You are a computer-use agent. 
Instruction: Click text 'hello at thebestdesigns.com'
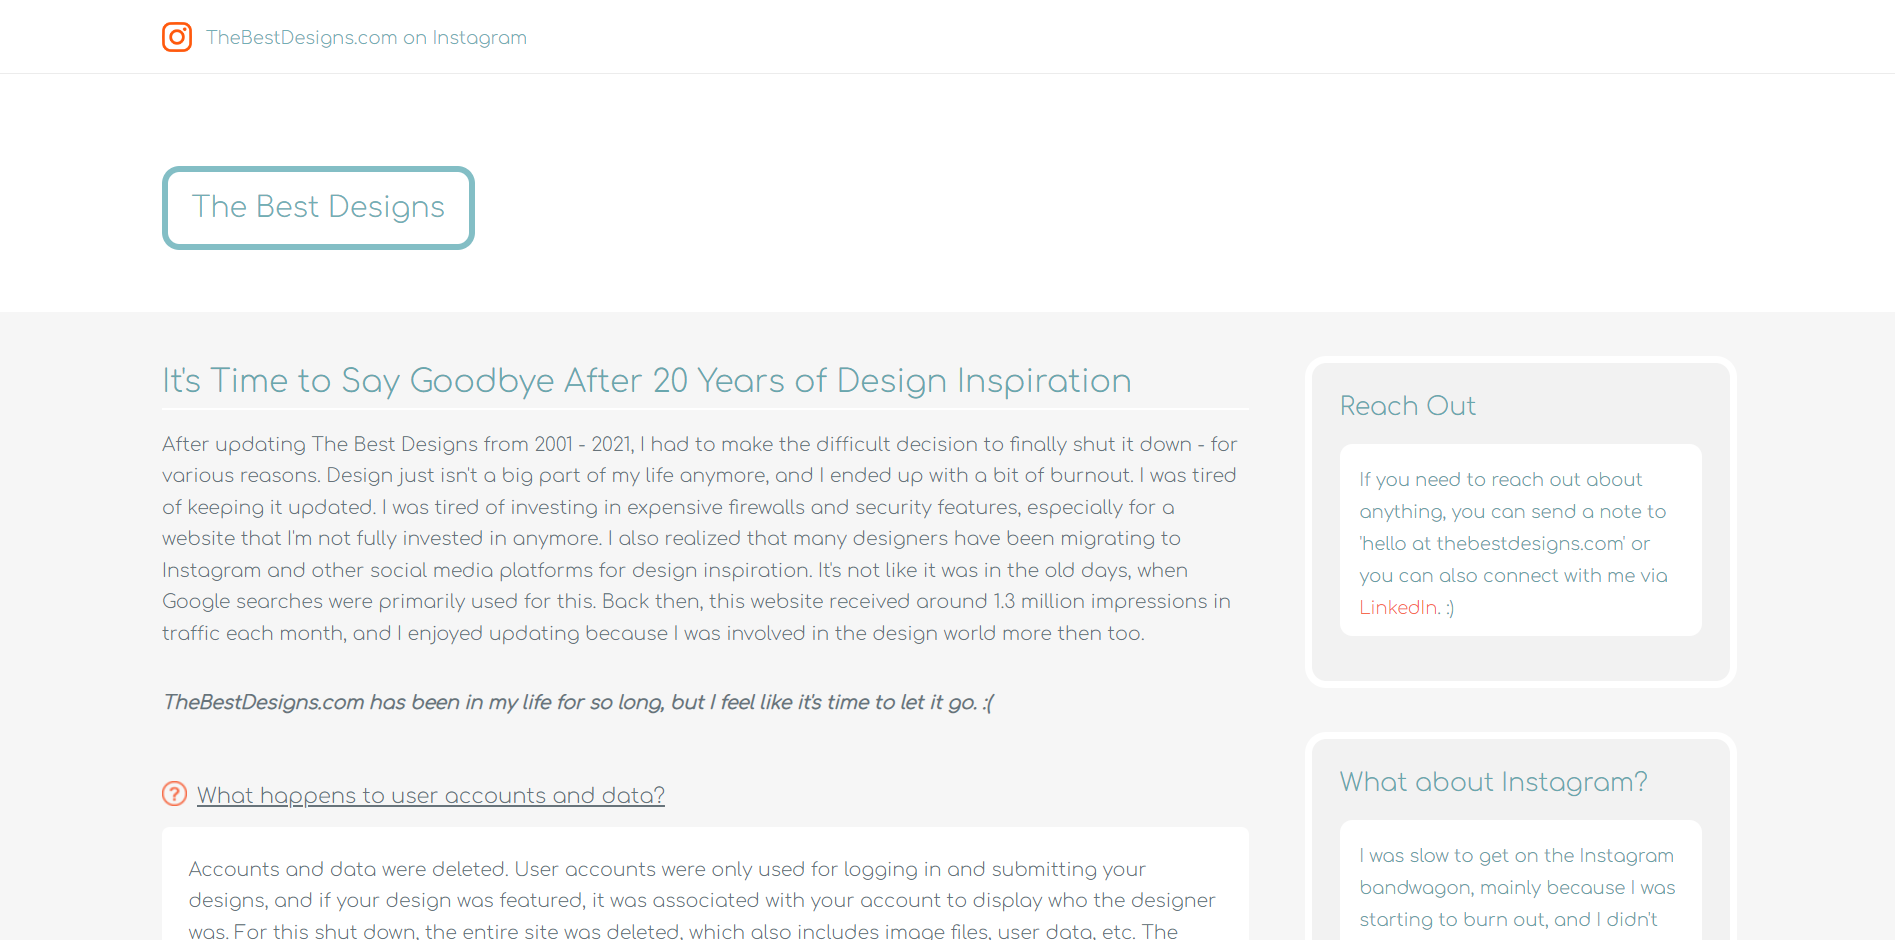(x=1492, y=543)
